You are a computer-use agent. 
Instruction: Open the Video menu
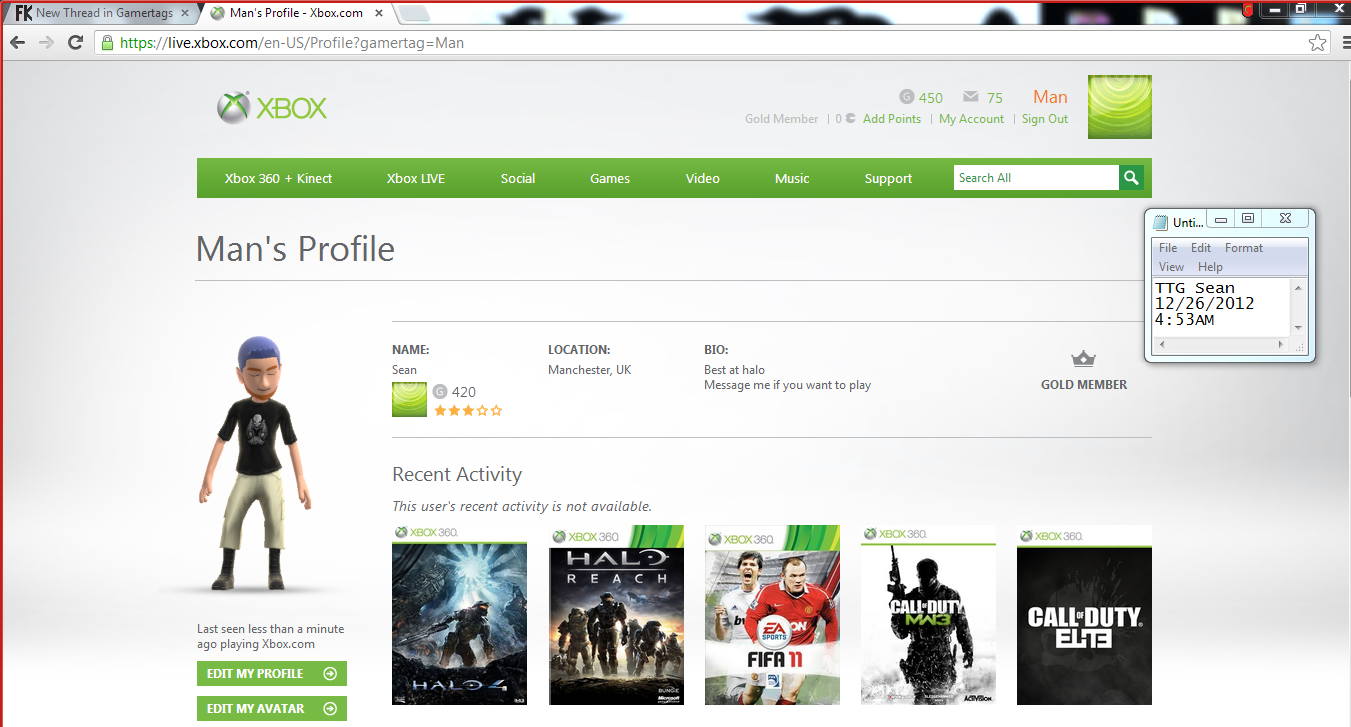click(703, 178)
